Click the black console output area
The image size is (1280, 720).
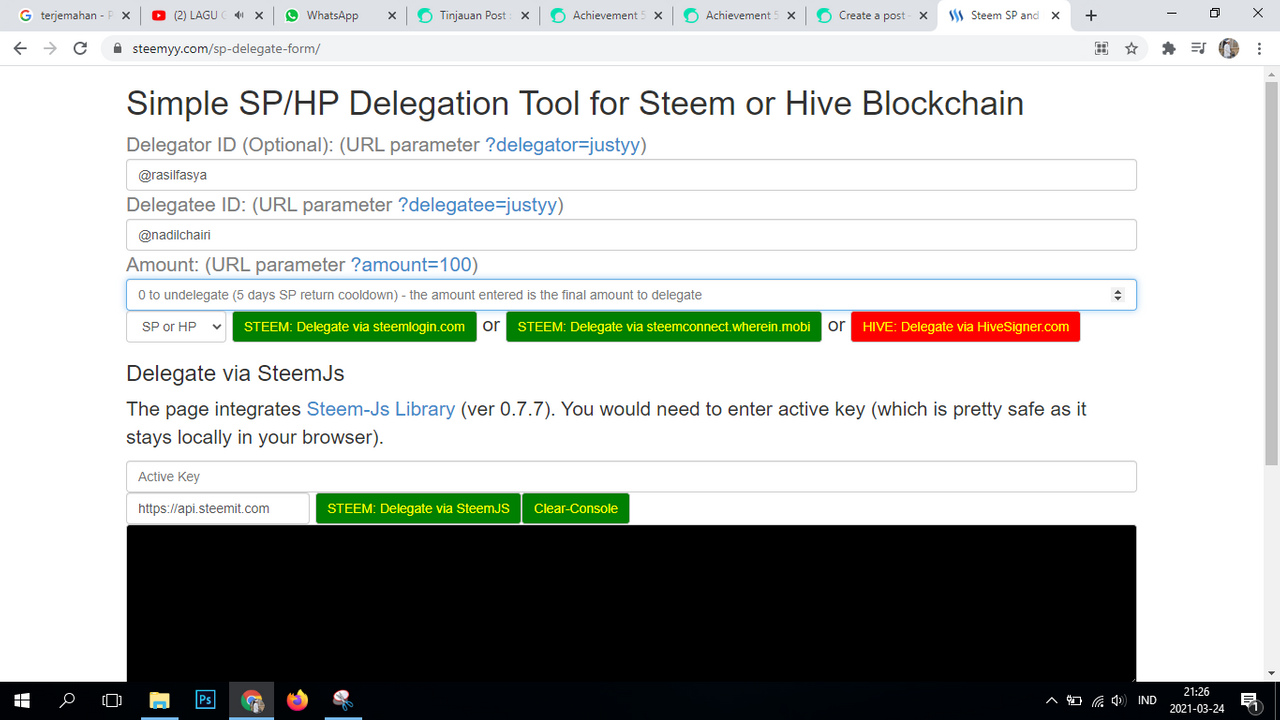point(631,603)
